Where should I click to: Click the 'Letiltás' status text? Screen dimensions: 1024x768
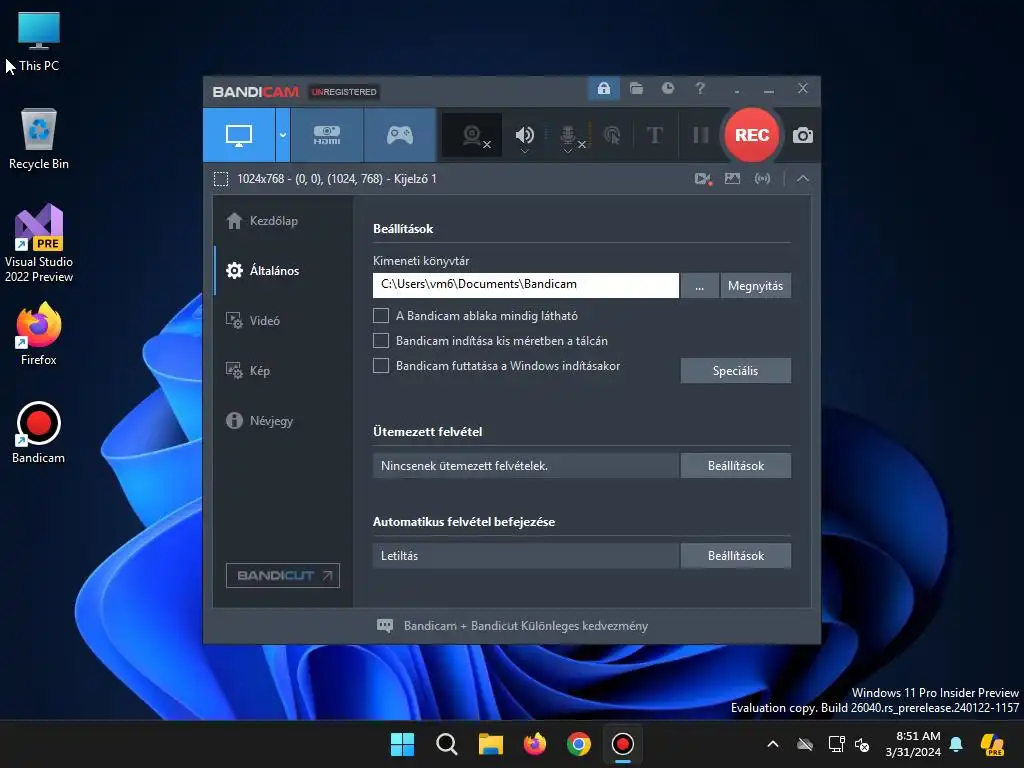pos(399,556)
